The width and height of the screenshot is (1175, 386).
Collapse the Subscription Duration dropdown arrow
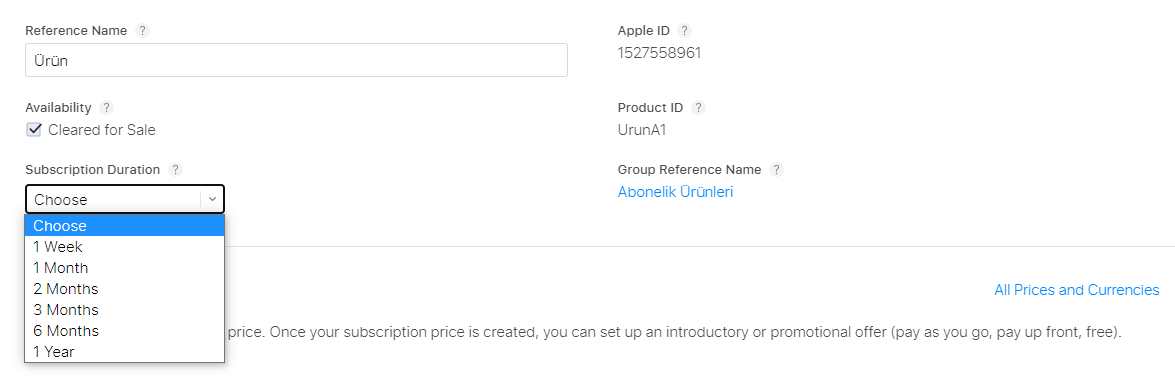(212, 199)
